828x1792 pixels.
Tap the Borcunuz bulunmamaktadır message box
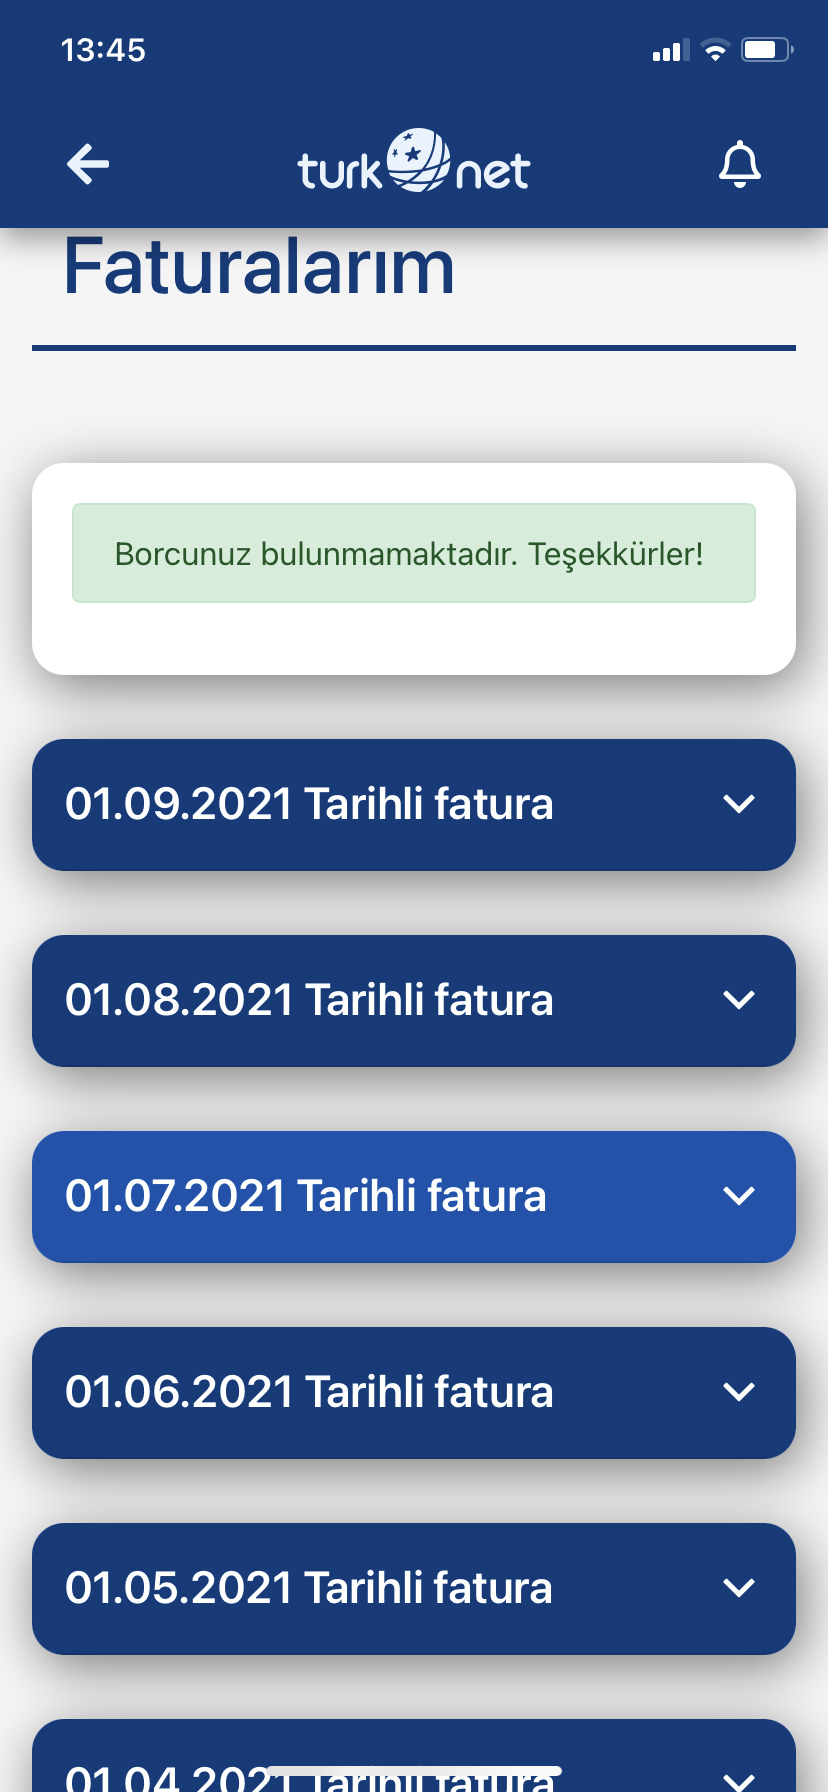[414, 553]
